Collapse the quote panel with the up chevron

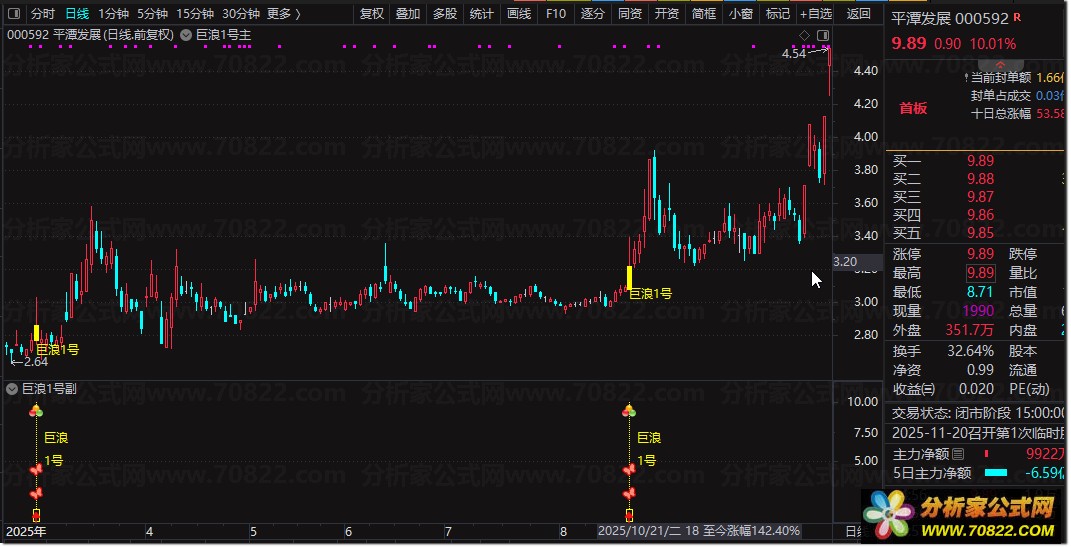tap(1001, 65)
